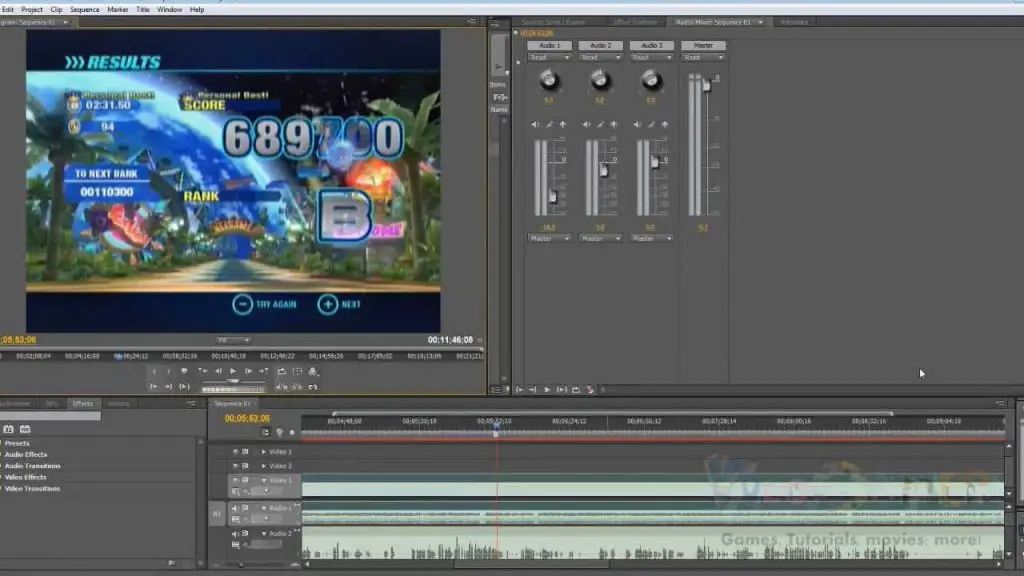Click Play in the Program Monitor
1024x576 pixels.
tap(233, 371)
